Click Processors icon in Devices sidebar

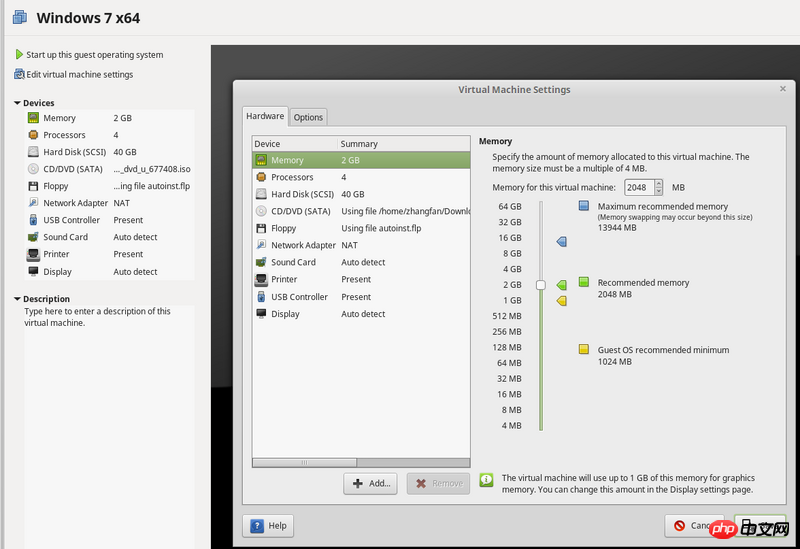pyautogui.click(x=33, y=135)
